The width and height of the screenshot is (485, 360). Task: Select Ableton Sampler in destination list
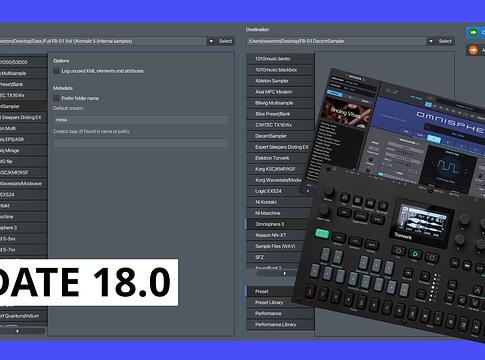(280, 81)
